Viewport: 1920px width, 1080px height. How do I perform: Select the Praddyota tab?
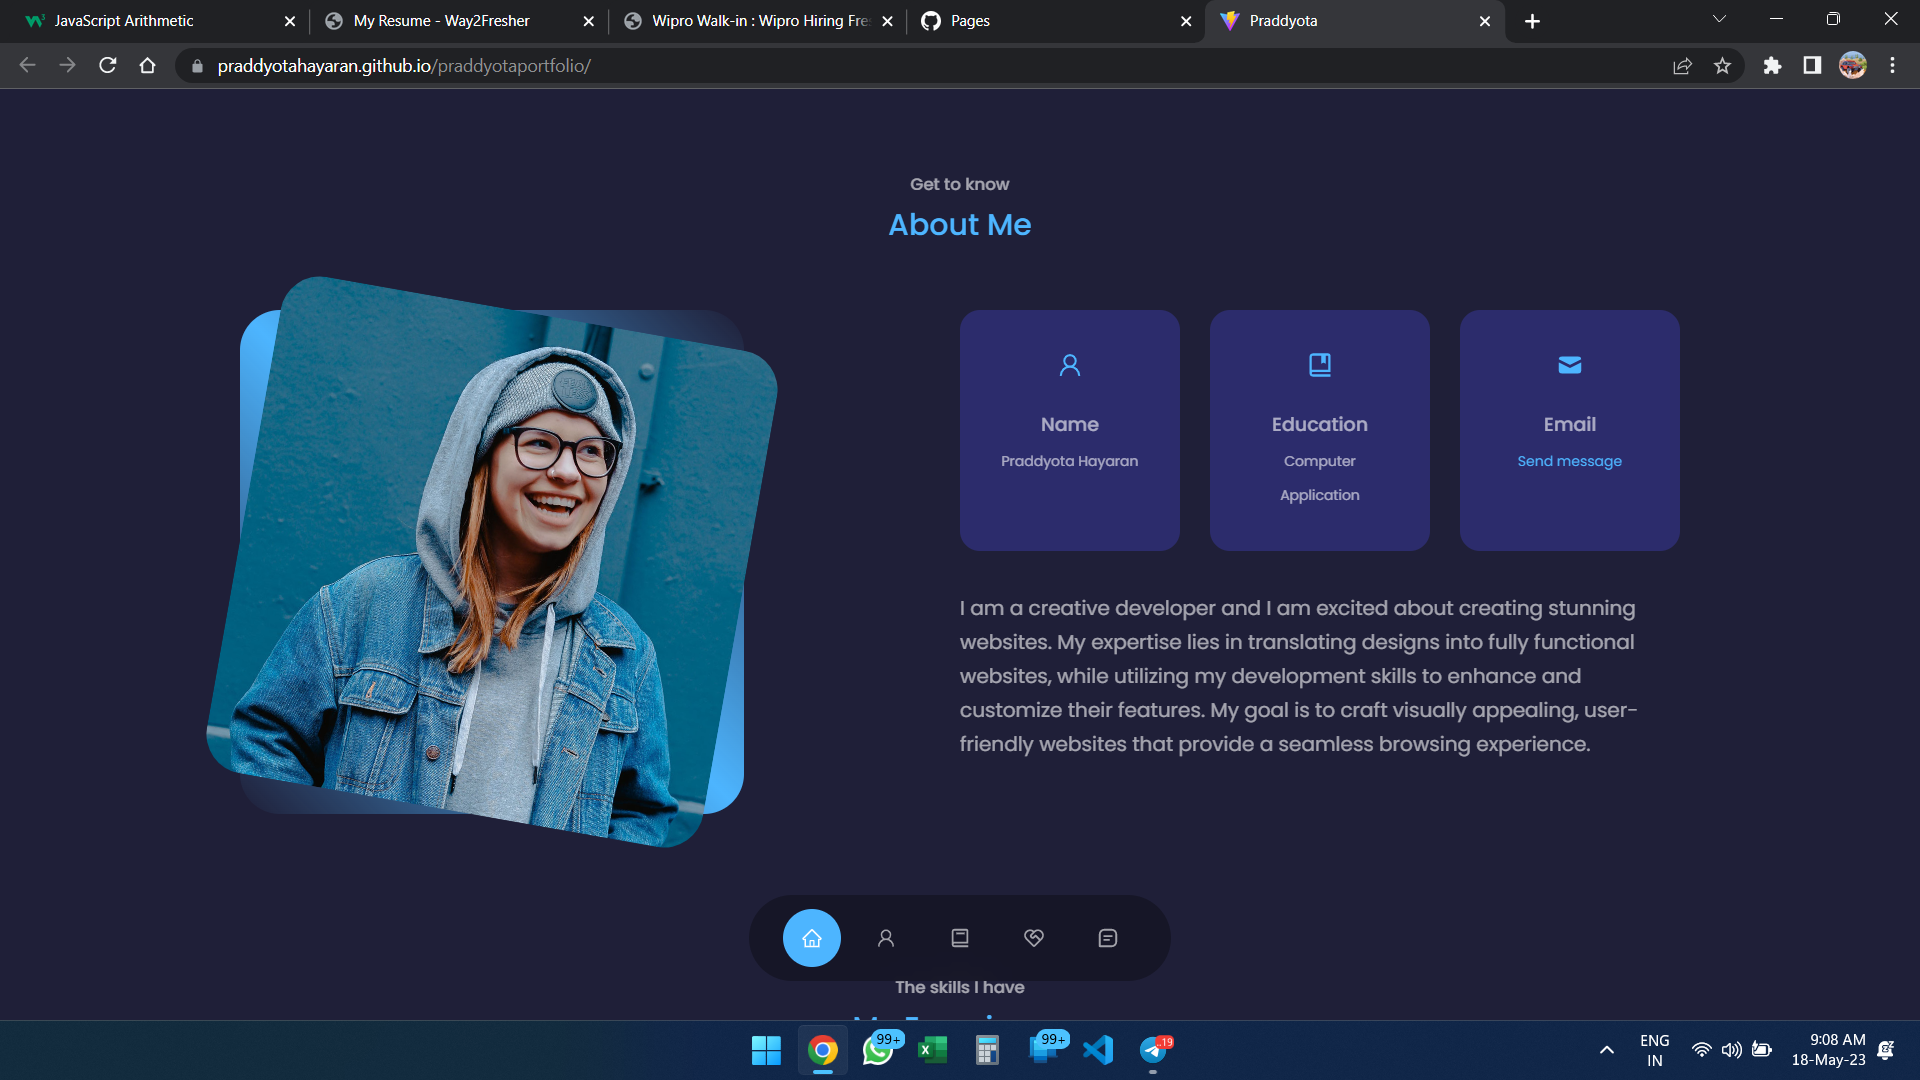[1355, 21]
